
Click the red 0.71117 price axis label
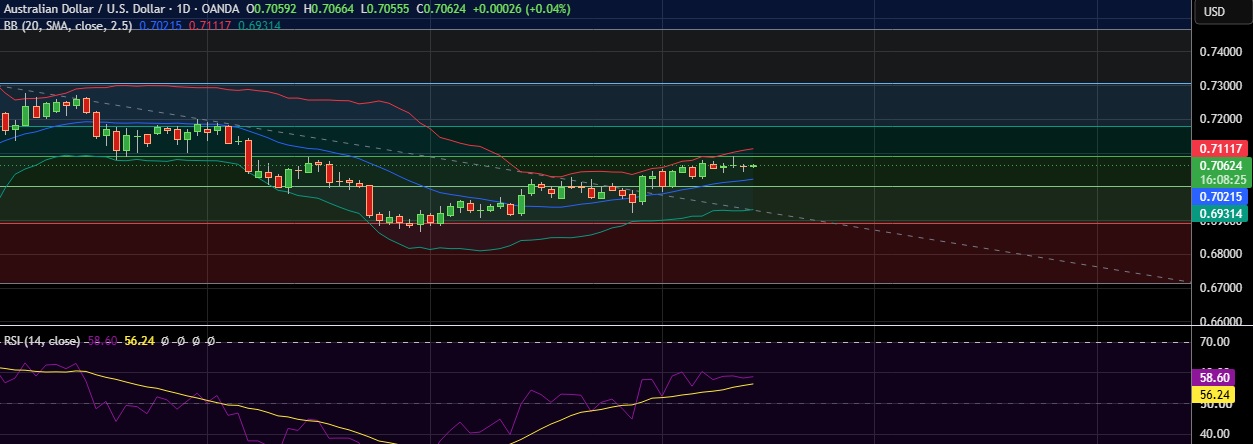coord(1220,148)
